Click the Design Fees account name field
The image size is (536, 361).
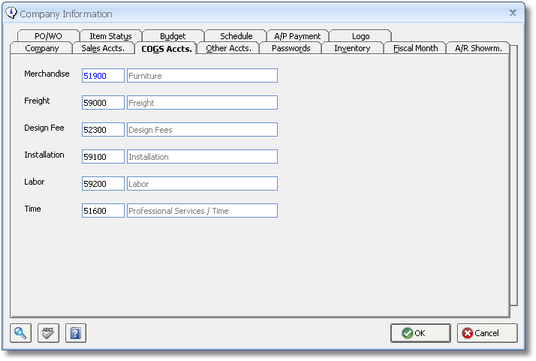[x=202, y=130]
